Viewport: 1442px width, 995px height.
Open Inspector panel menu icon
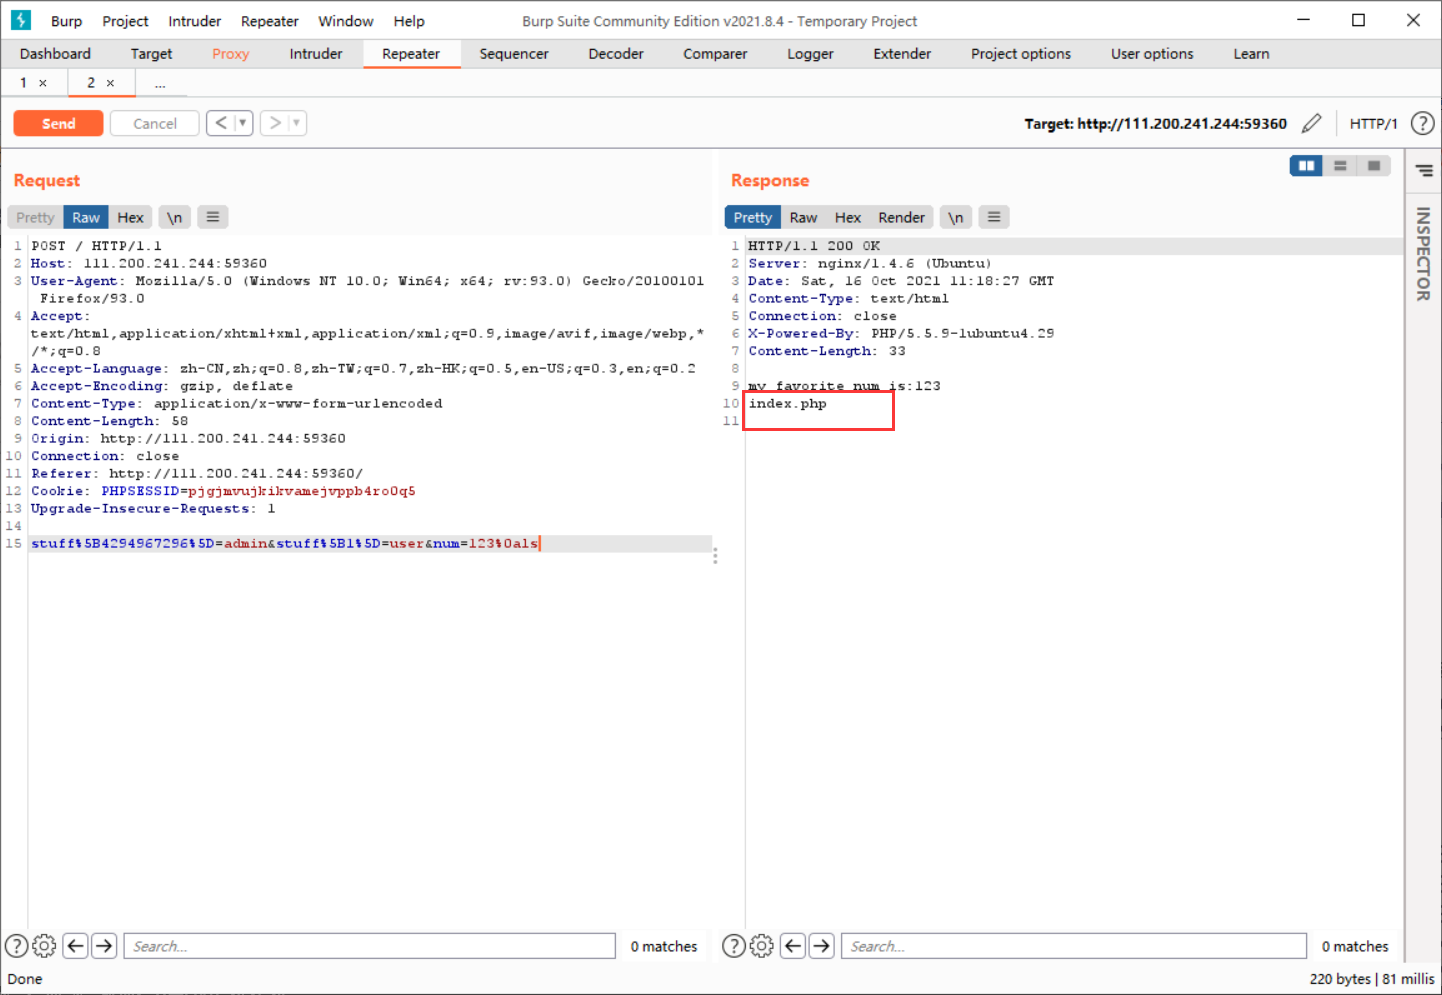click(1424, 171)
